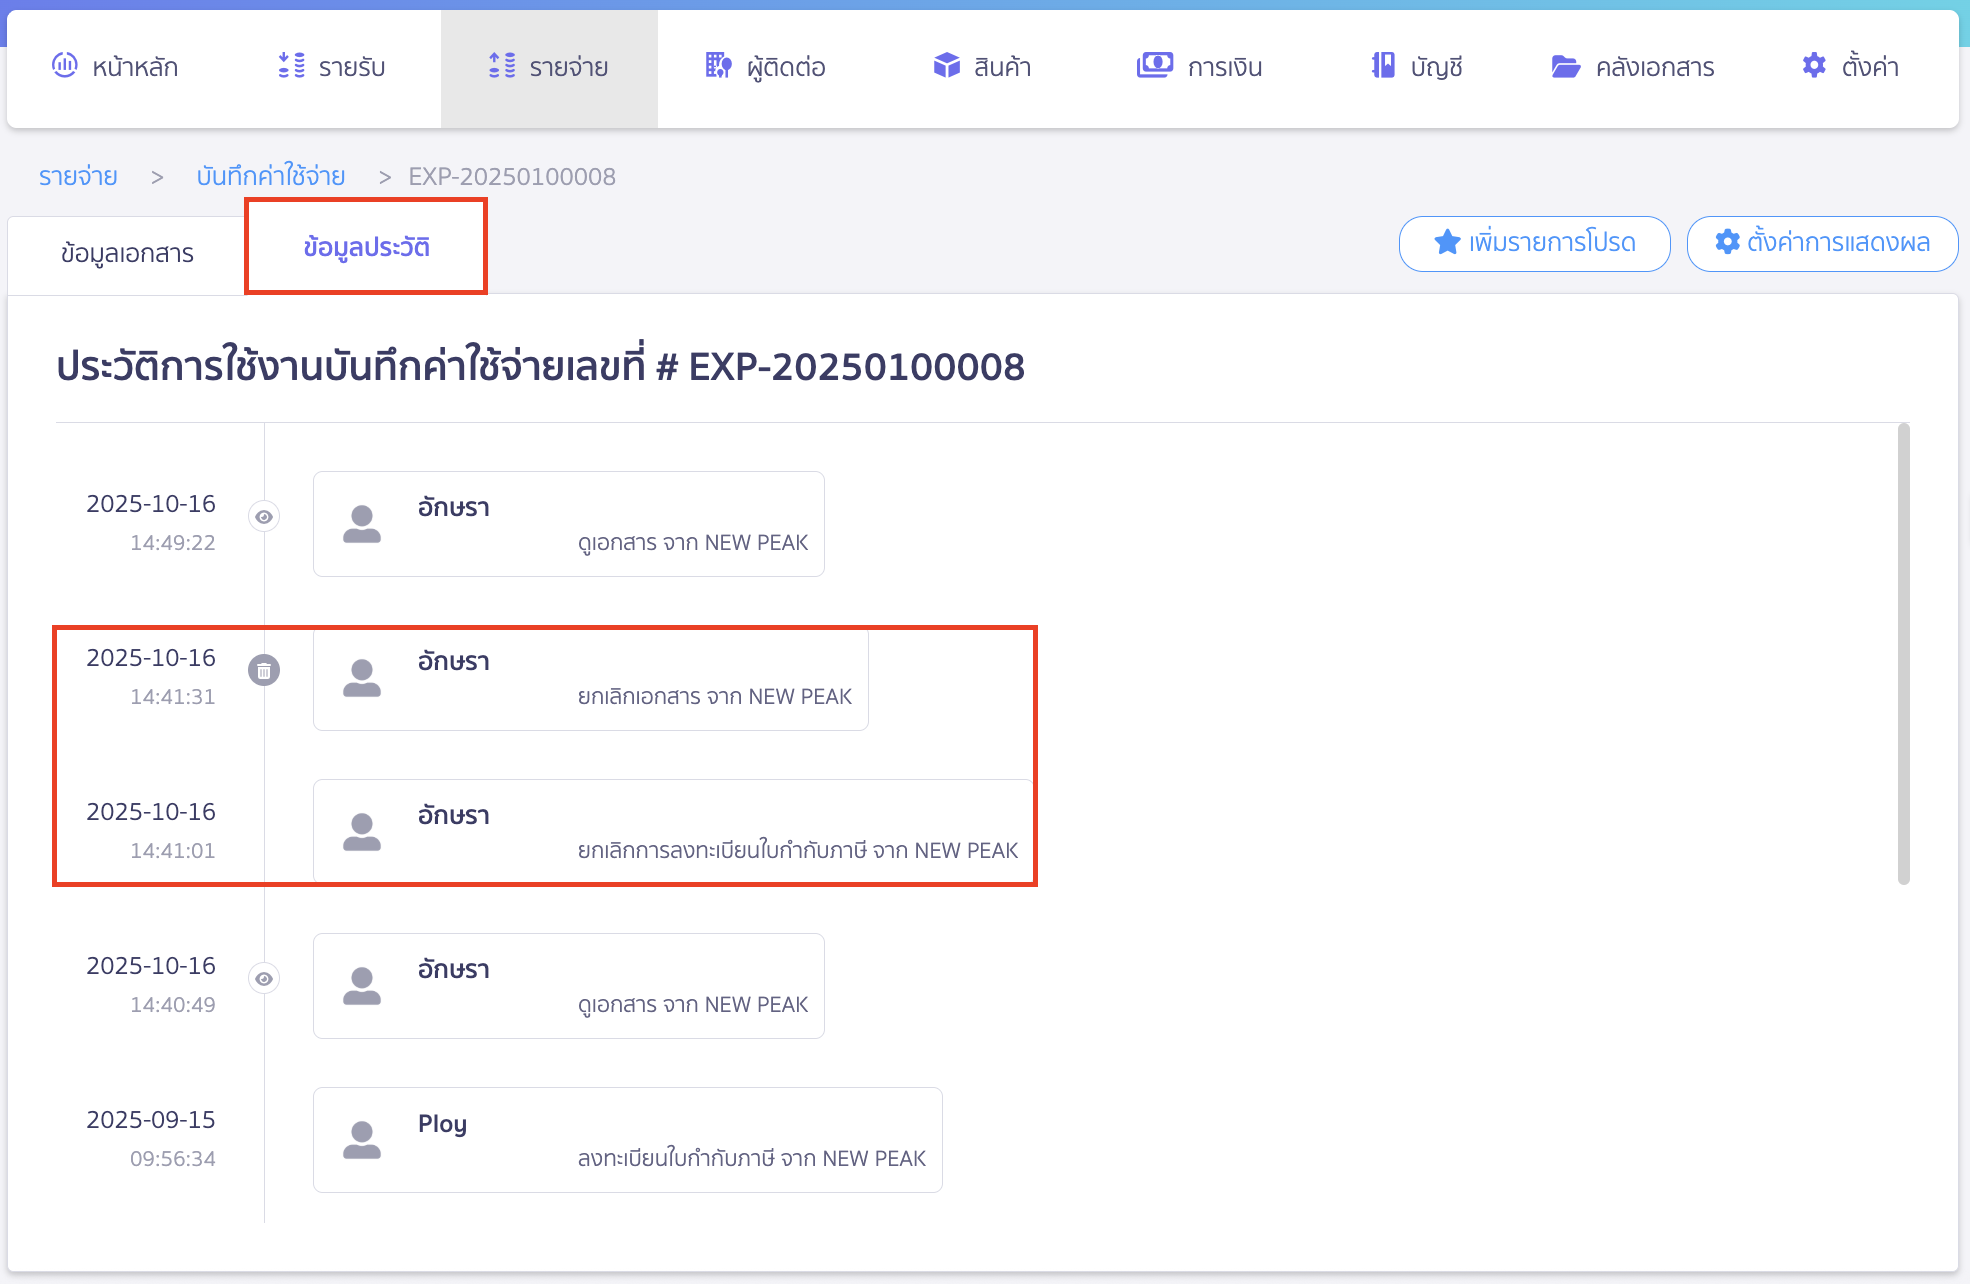Select the บัญชี accounting ledger icon
The image size is (1970, 1284).
point(1382,66)
